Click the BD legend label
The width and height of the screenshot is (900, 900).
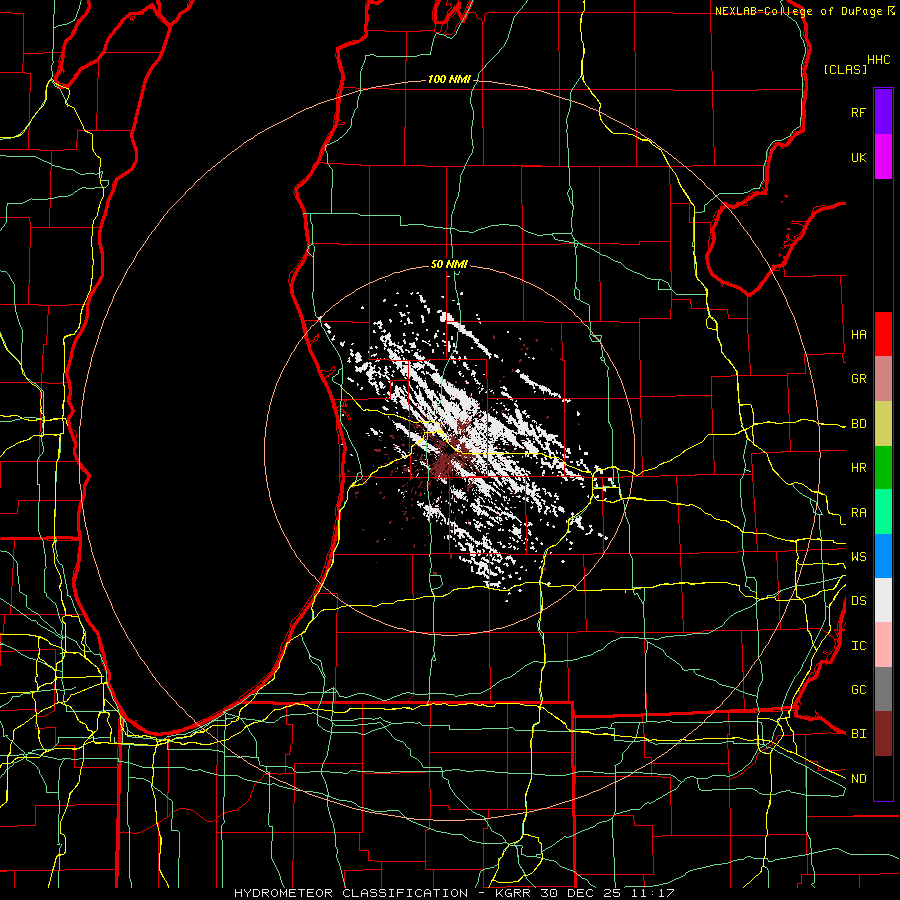[x=858, y=424]
